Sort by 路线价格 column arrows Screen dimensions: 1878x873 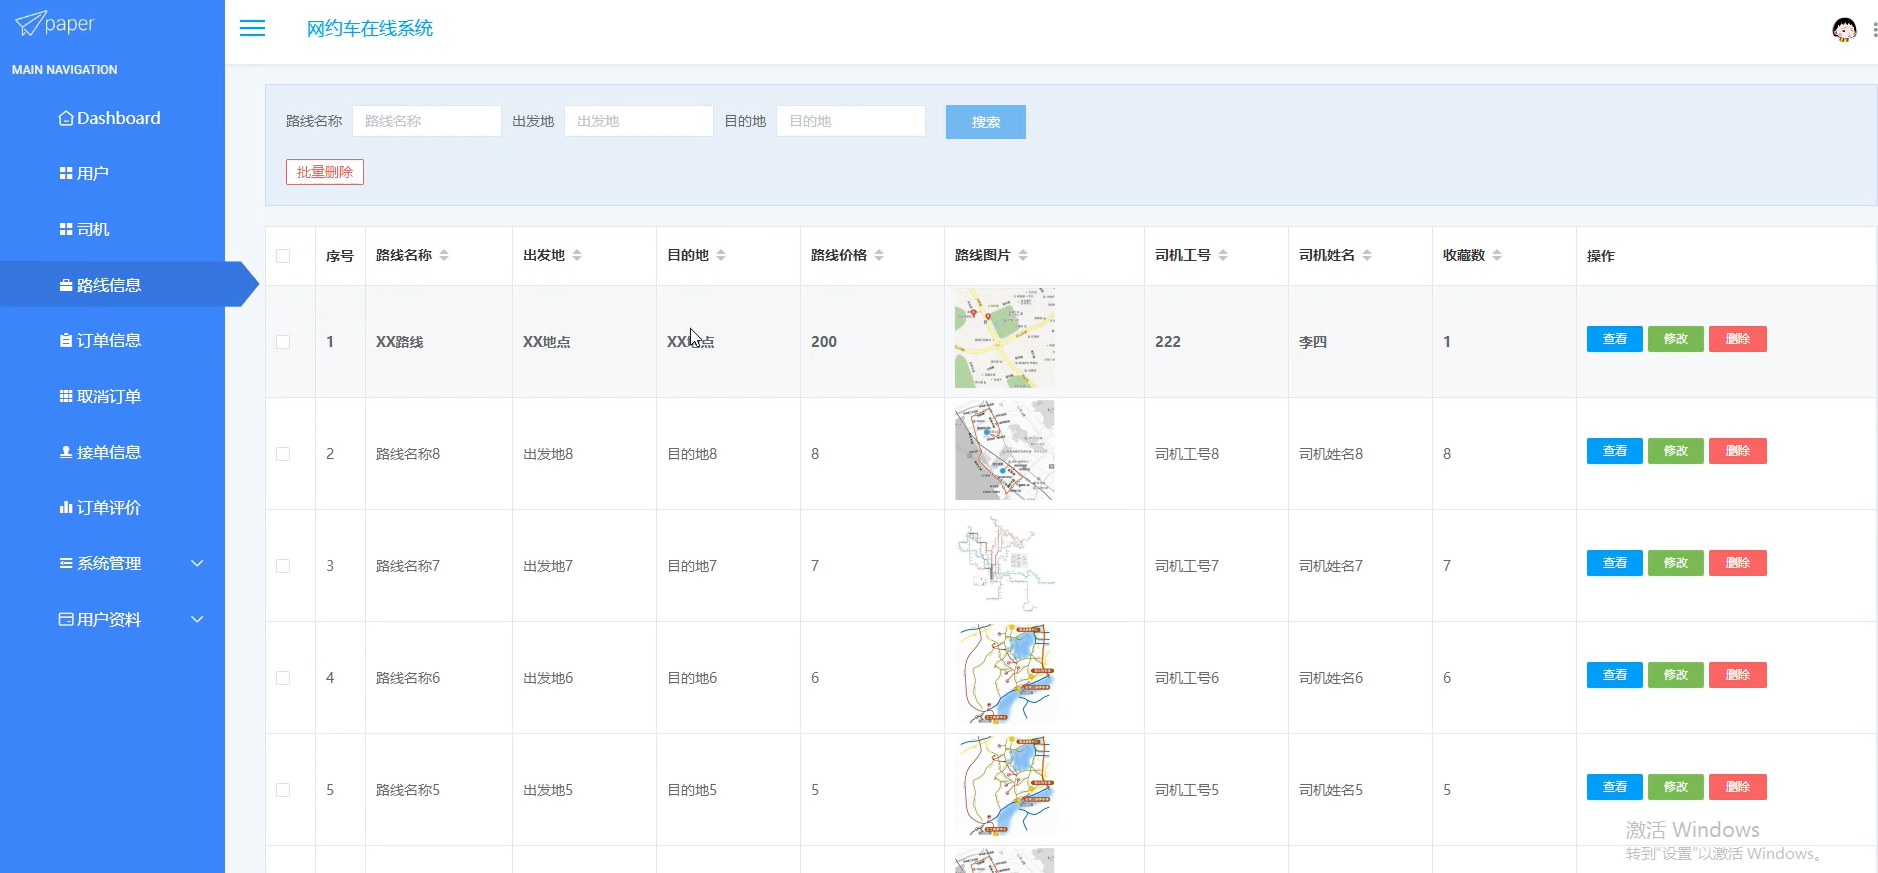pyautogui.click(x=879, y=255)
